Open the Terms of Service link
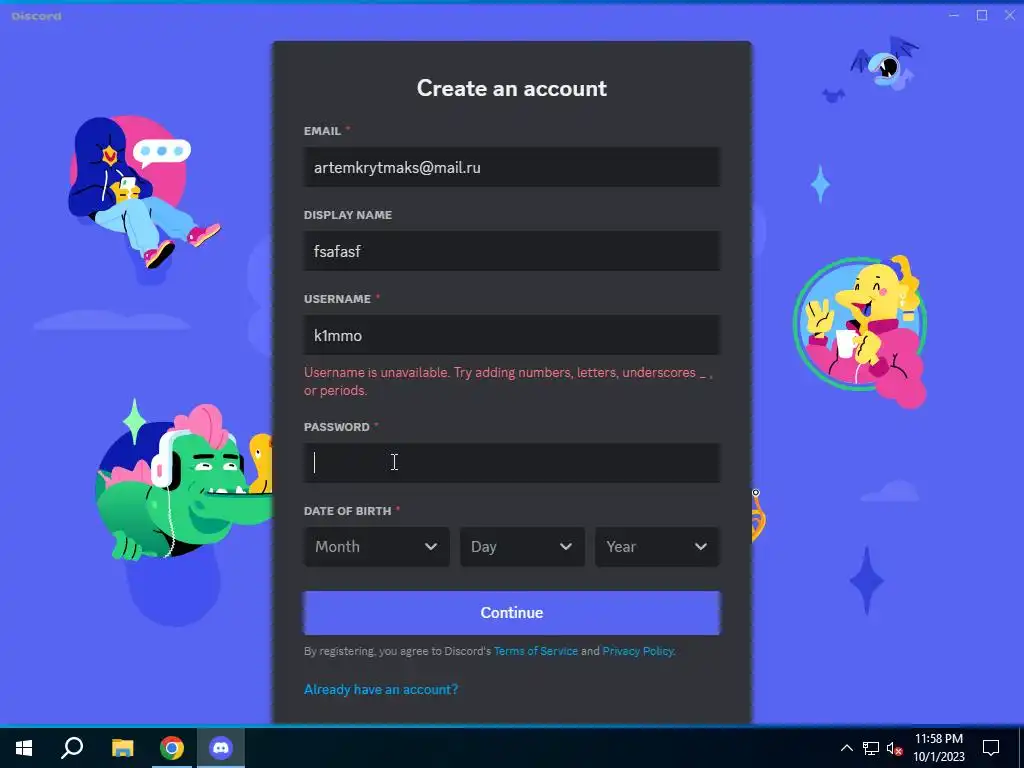Screen dimensions: 1024x768 tap(536, 651)
